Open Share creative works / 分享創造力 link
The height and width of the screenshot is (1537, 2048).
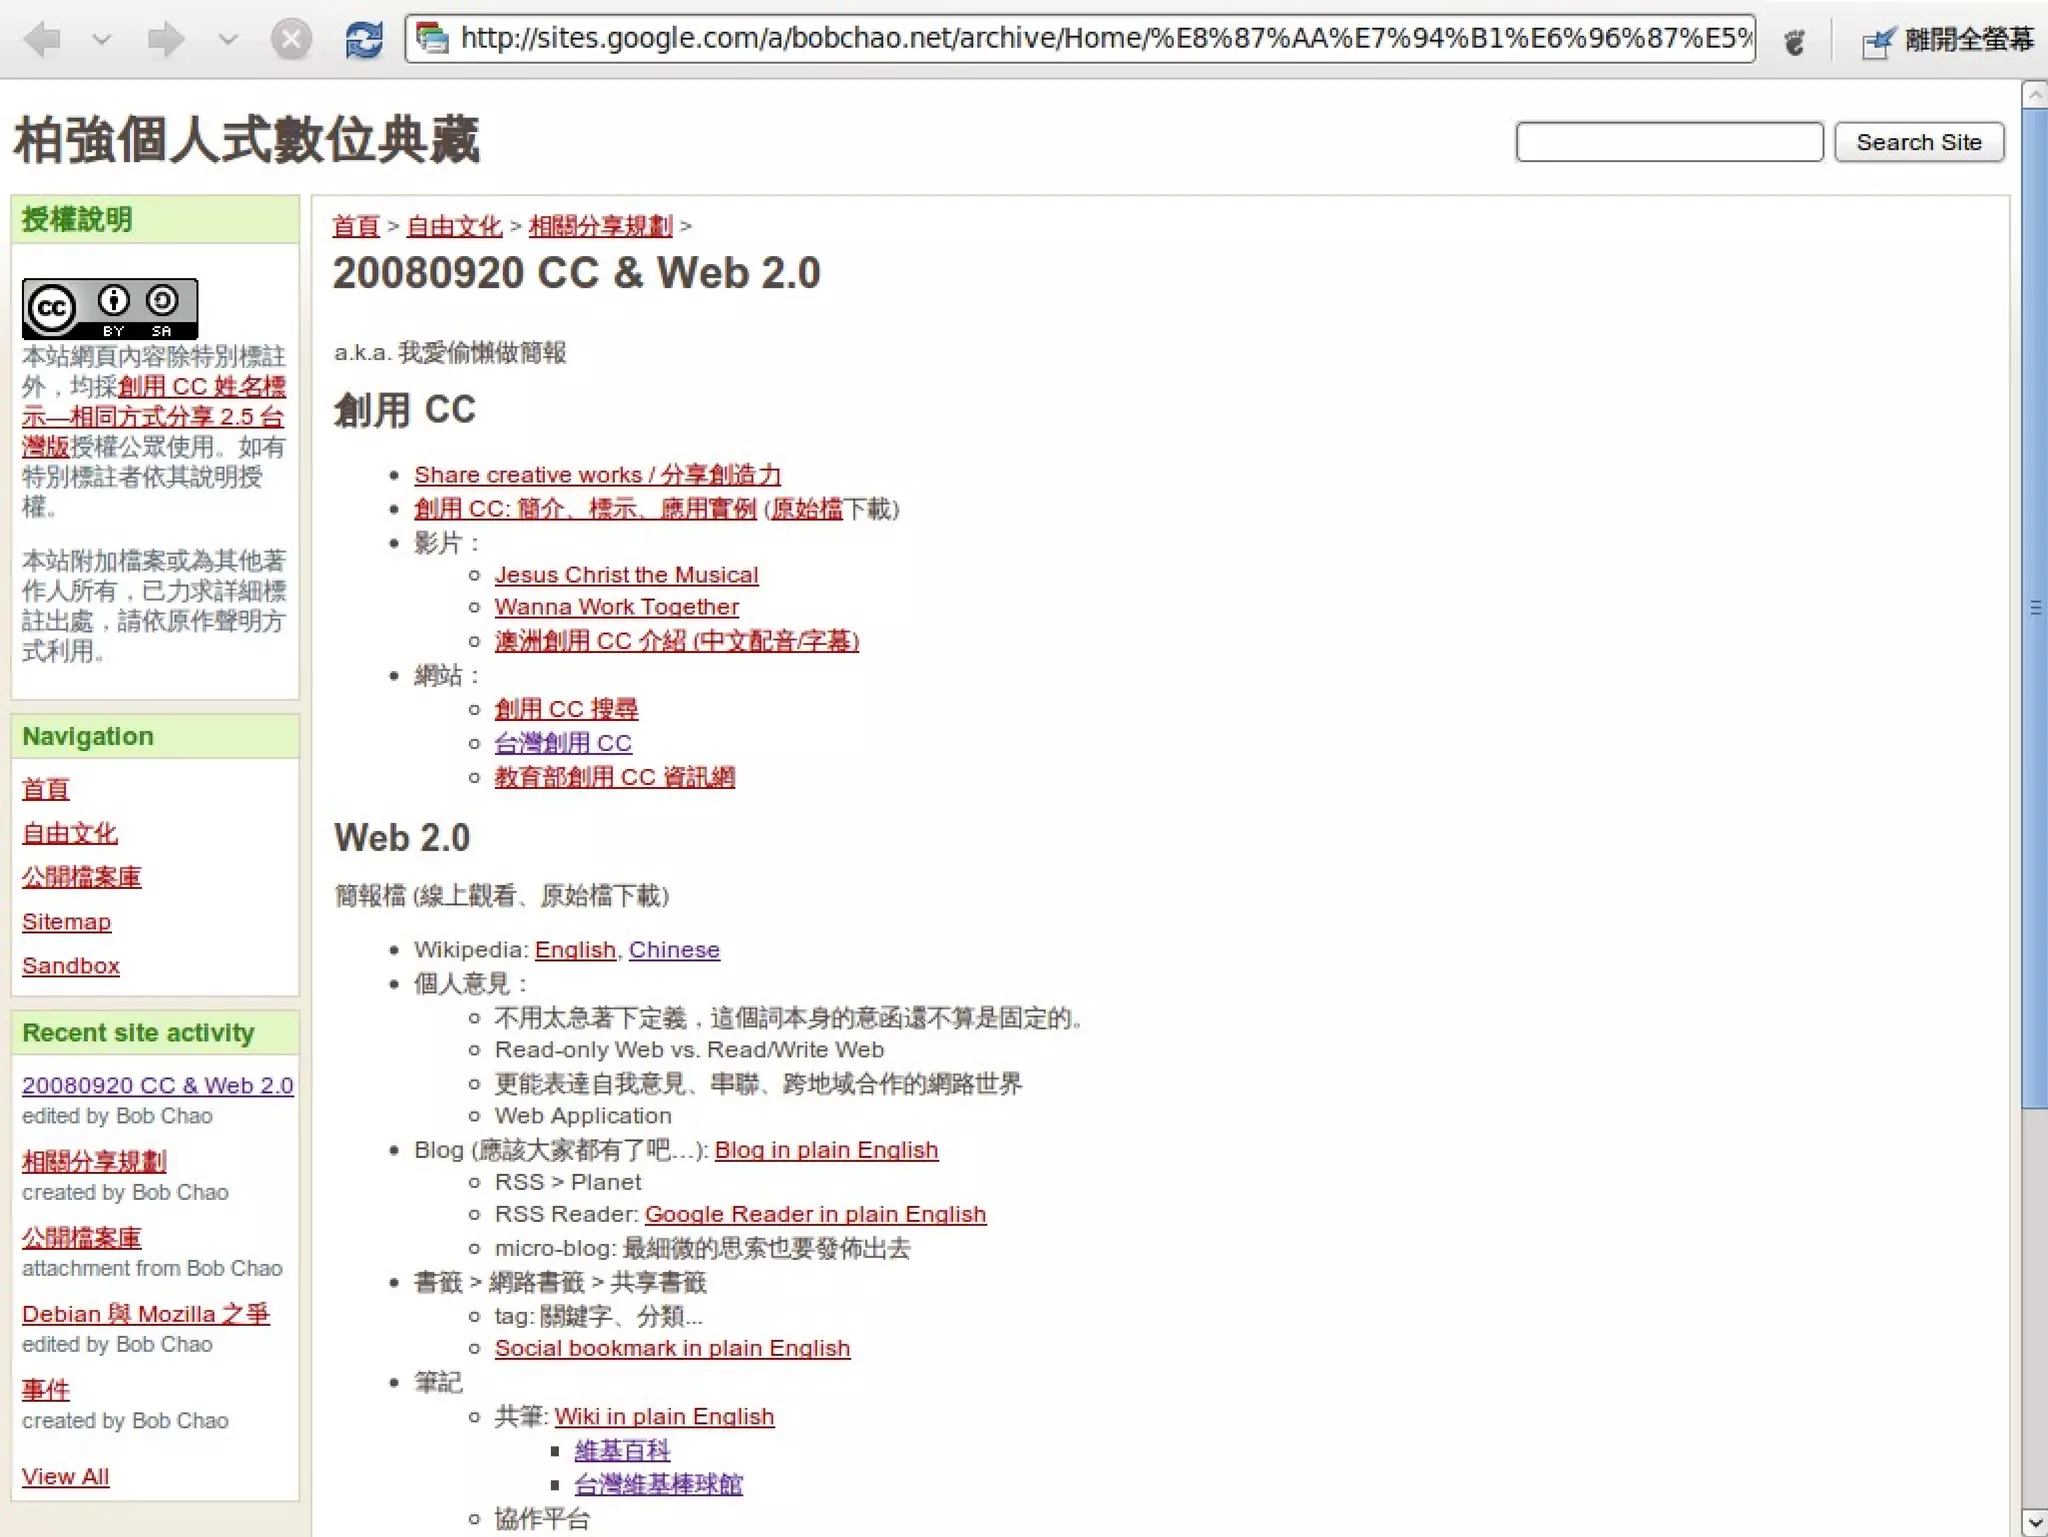pyautogui.click(x=597, y=475)
